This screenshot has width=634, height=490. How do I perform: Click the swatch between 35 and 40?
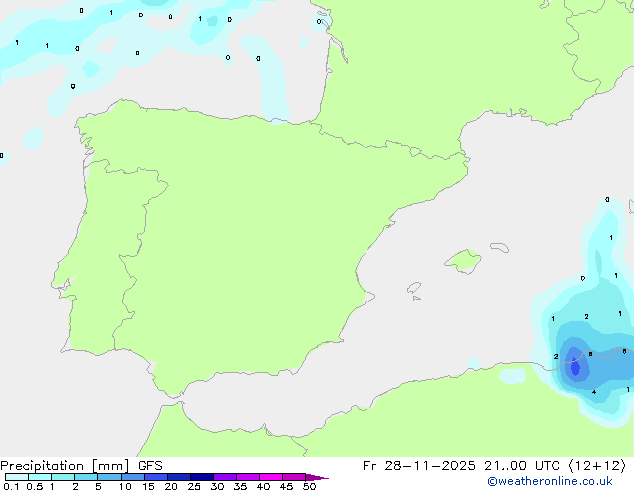pos(247,477)
